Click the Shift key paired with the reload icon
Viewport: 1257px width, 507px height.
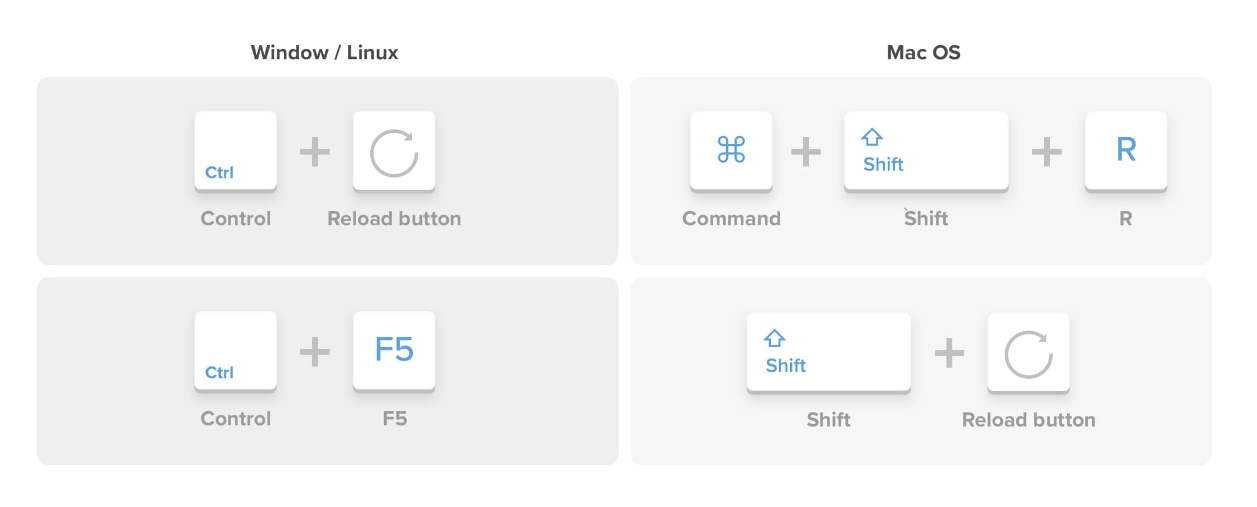(828, 353)
